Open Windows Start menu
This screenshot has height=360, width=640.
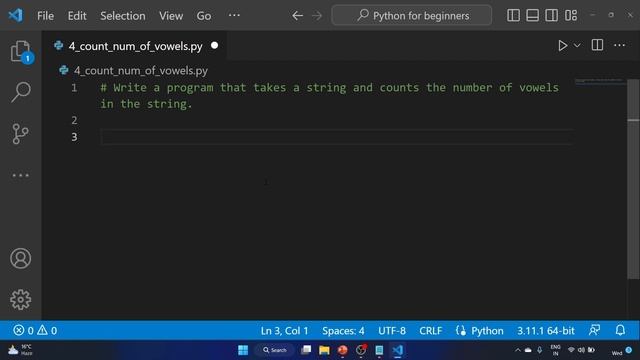pyautogui.click(x=243, y=350)
